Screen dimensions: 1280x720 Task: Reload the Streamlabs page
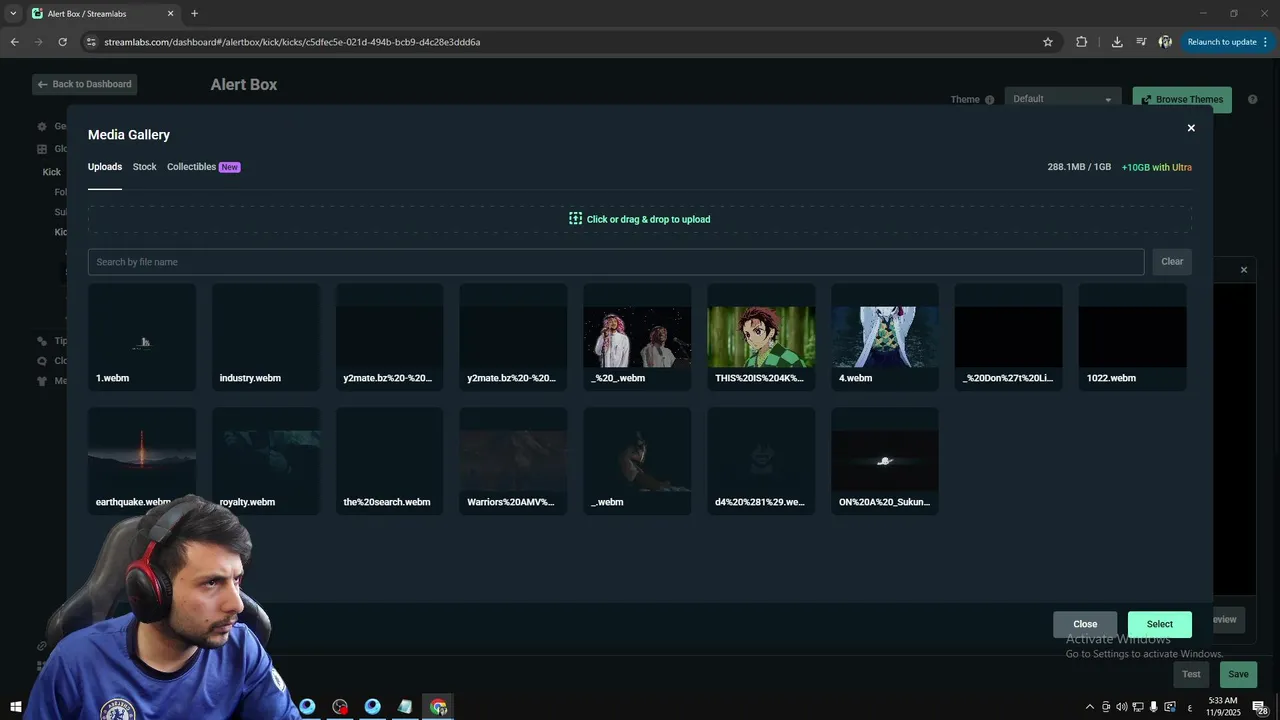(x=62, y=42)
